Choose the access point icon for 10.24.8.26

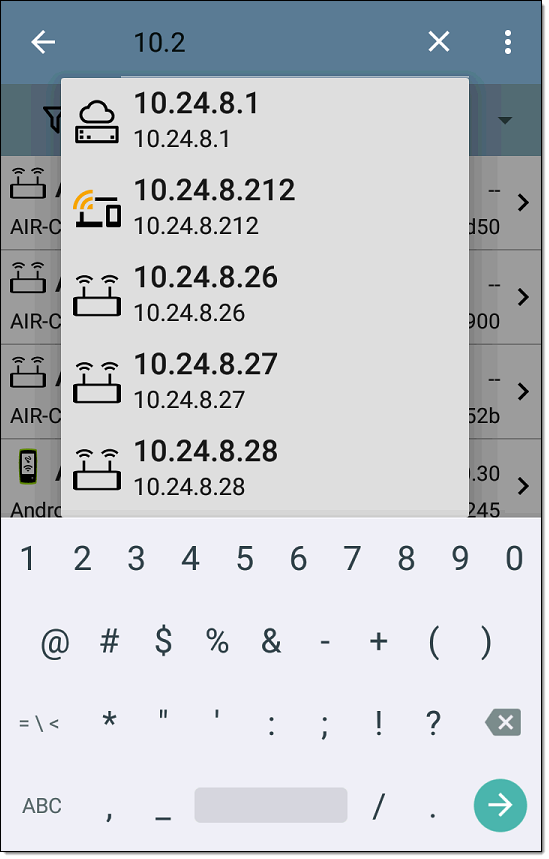[x=97, y=296]
